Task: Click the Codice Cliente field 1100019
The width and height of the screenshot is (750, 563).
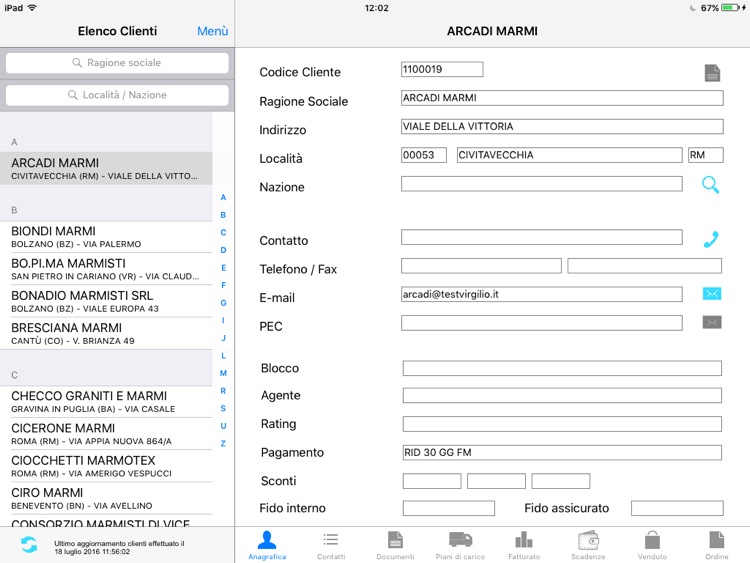Action: 442,69
